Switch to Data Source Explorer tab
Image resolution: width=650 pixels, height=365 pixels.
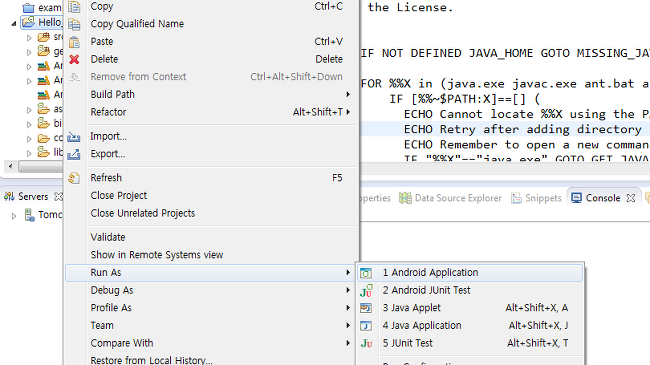450,198
